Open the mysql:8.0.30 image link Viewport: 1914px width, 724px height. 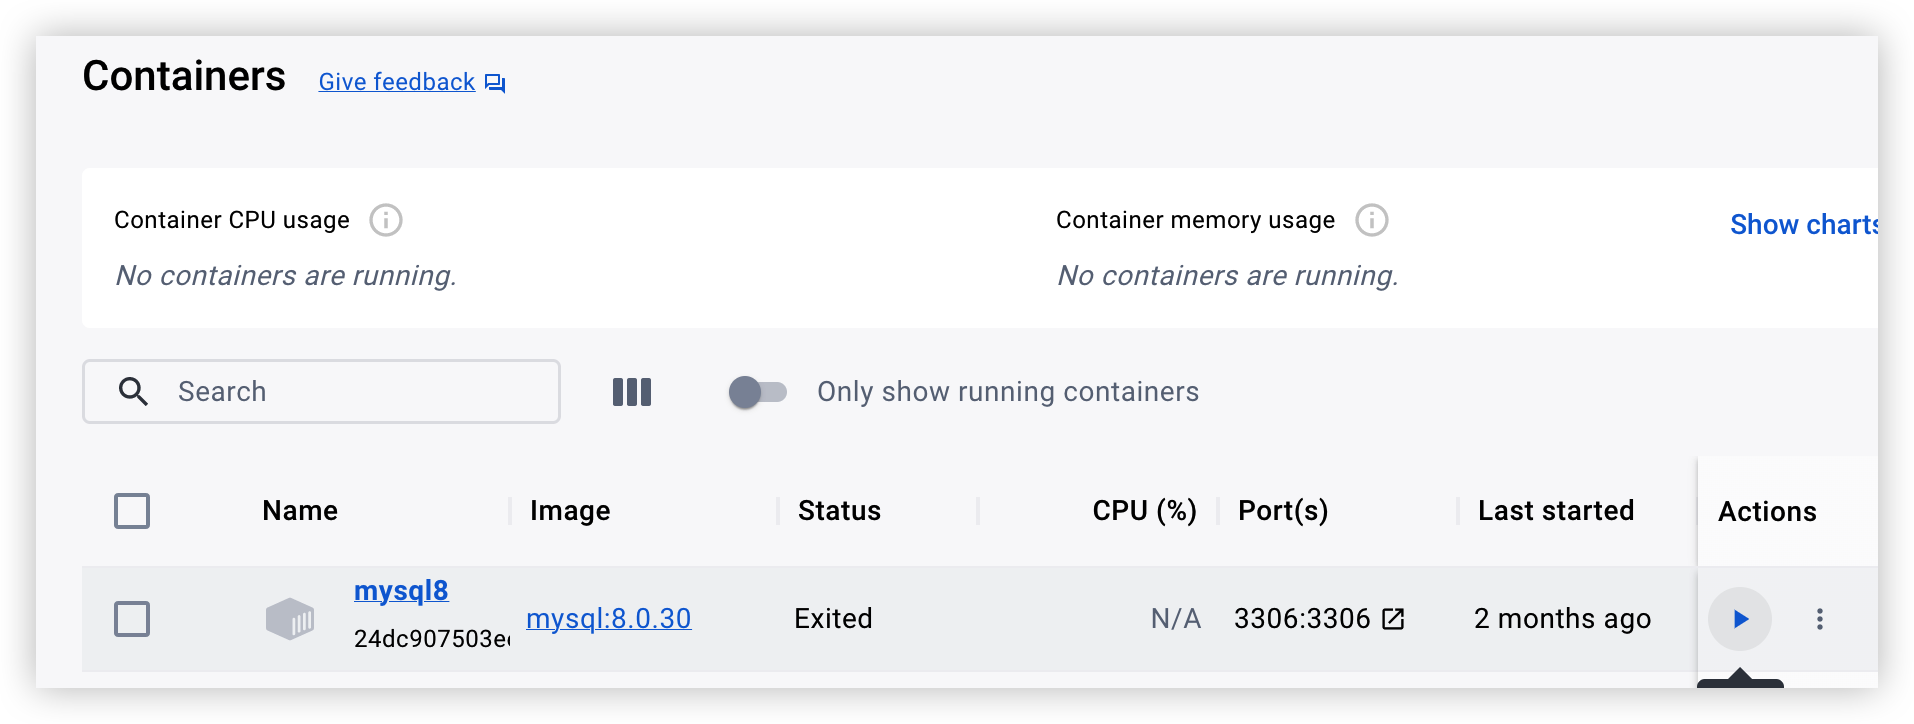point(608,619)
